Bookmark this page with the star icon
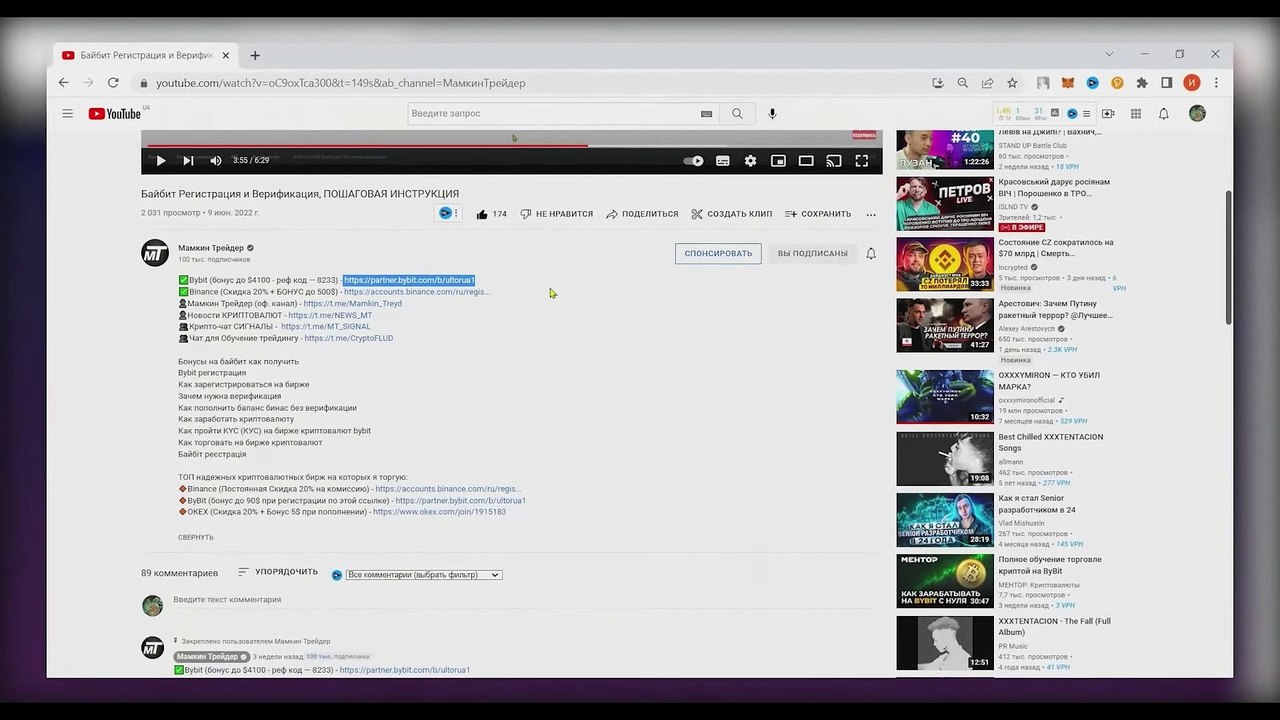 [1012, 83]
